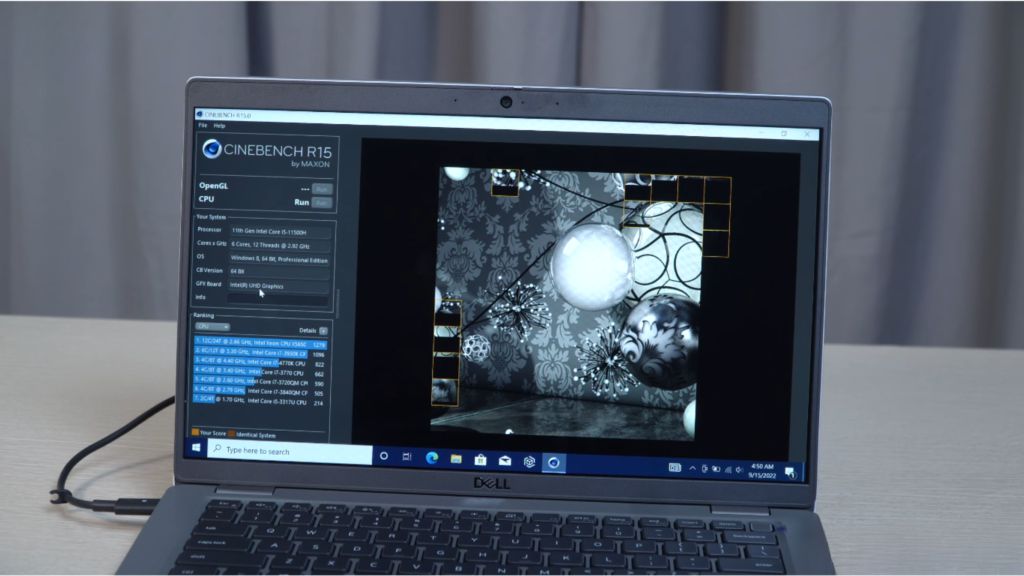Viewport: 1024px width, 576px height.
Task: Open the Ranking CPU dropdown
Action: tap(212, 327)
